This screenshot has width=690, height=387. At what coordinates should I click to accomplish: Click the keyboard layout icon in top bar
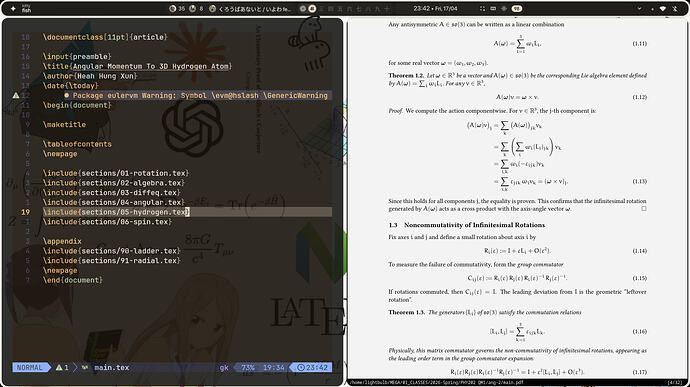click(493, 8)
